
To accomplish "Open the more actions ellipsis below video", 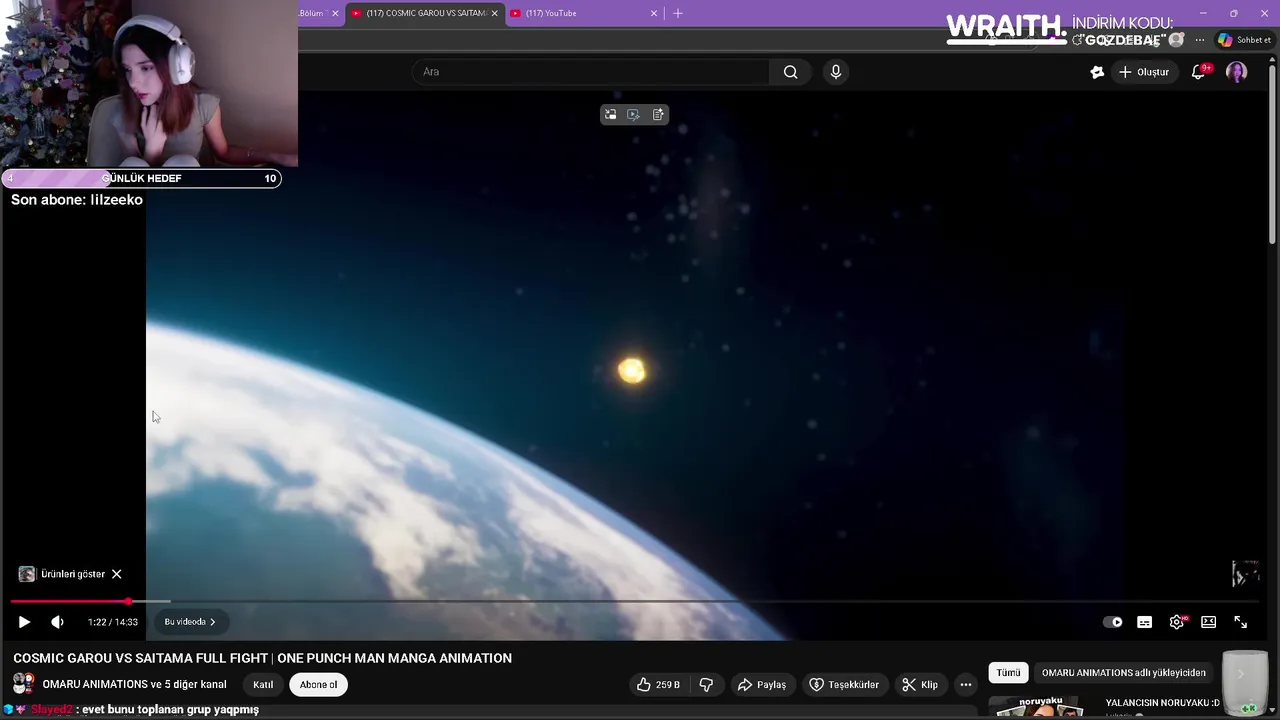I will point(965,685).
